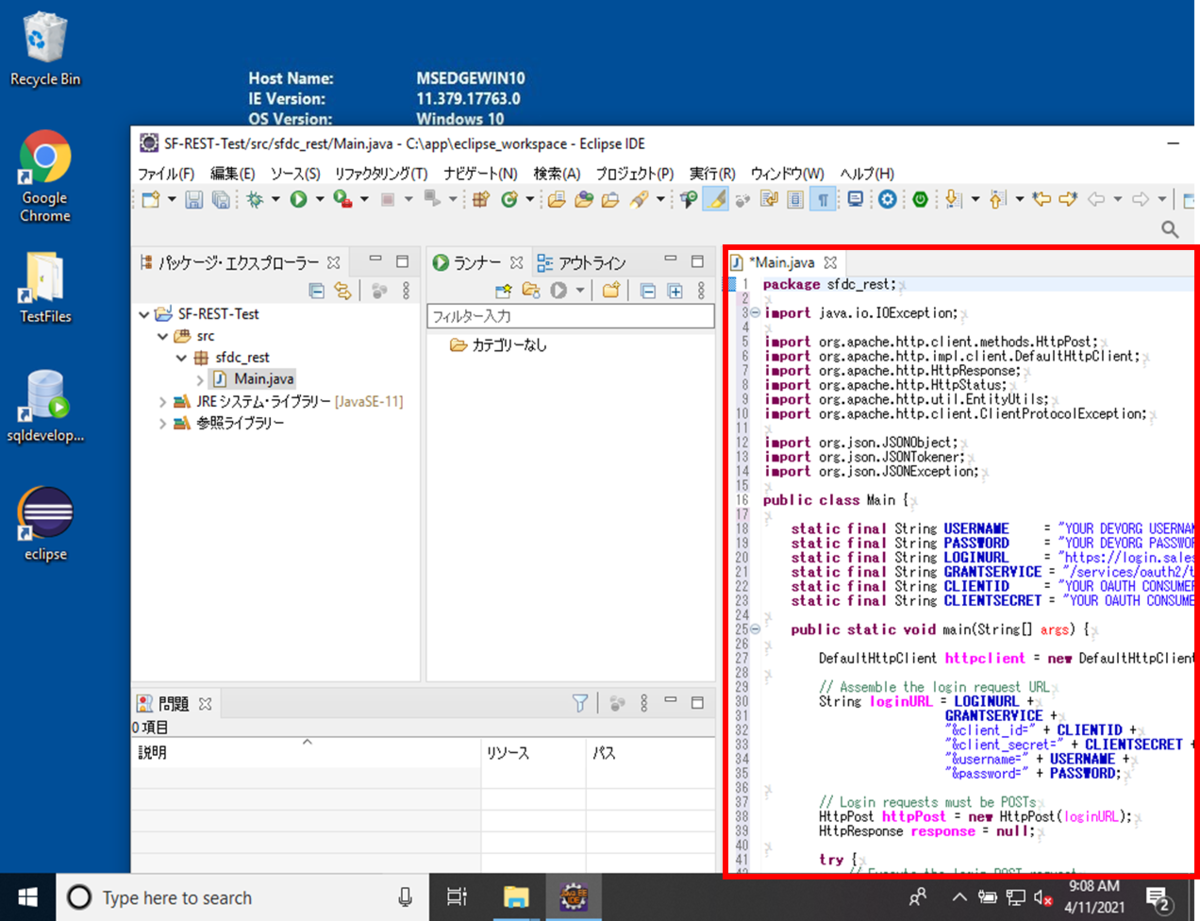Image resolution: width=1200 pixels, height=921 pixels.
Task: Click the Coverage run icon with red toolbox
Action: click(342, 200)
